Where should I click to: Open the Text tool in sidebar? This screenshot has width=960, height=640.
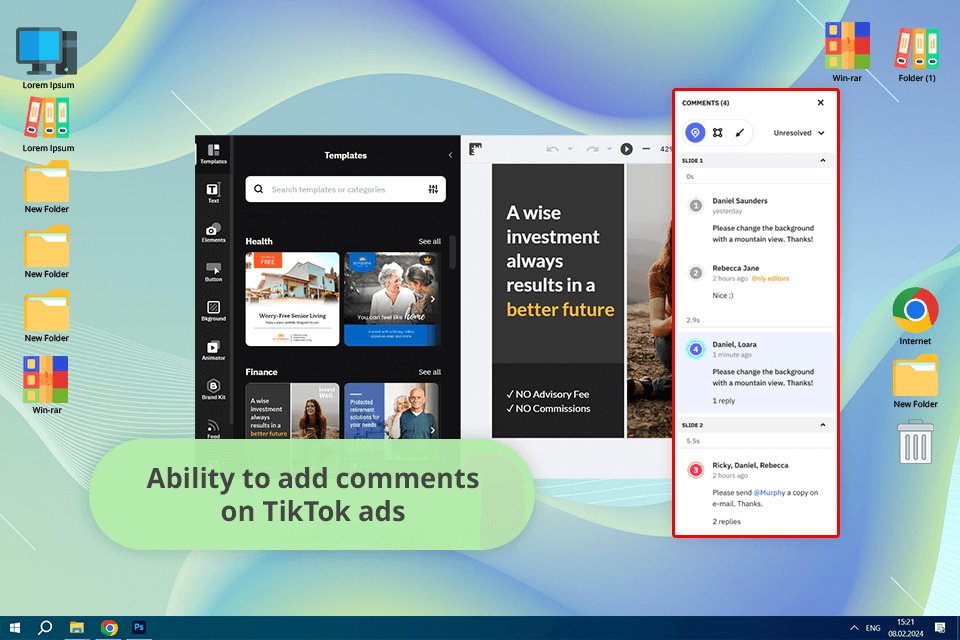(213, 192)
